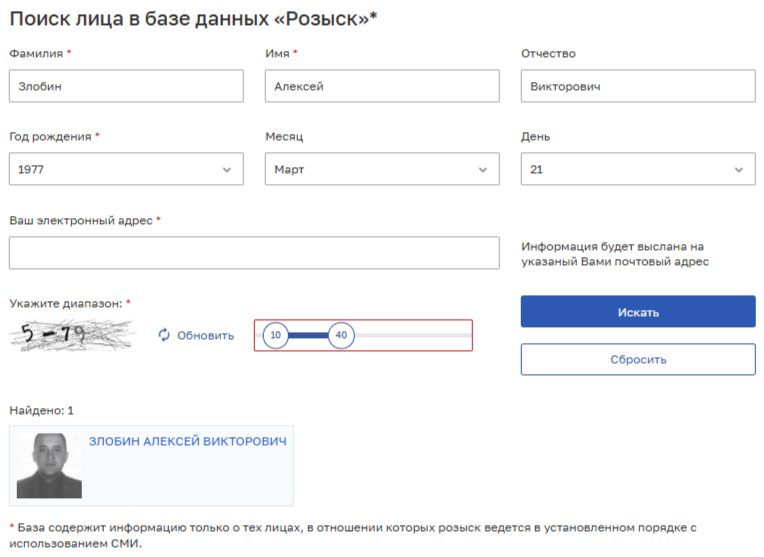Screen dimensions: 764x557
Task: Click the unfilled slider track right of 40
Action: tap(412, 335)
